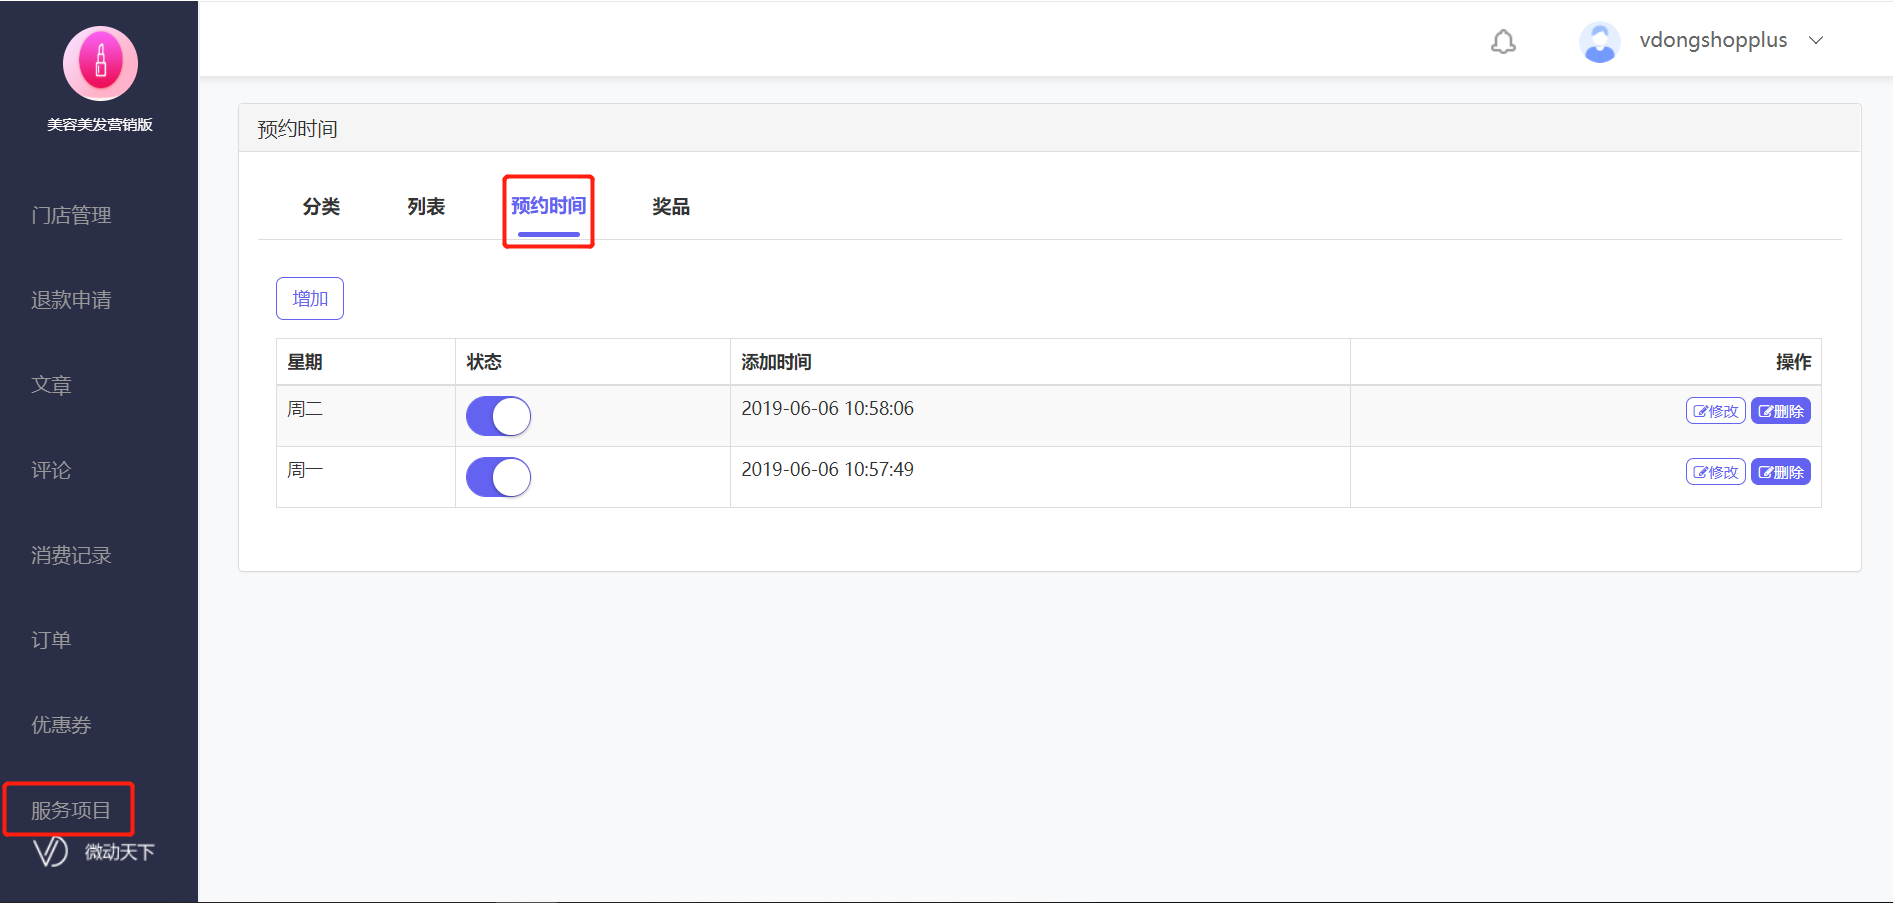This screenshot has width=1893, height=903.
Task: Switch to the 列表 tab
Action: (x=426, y=206)
